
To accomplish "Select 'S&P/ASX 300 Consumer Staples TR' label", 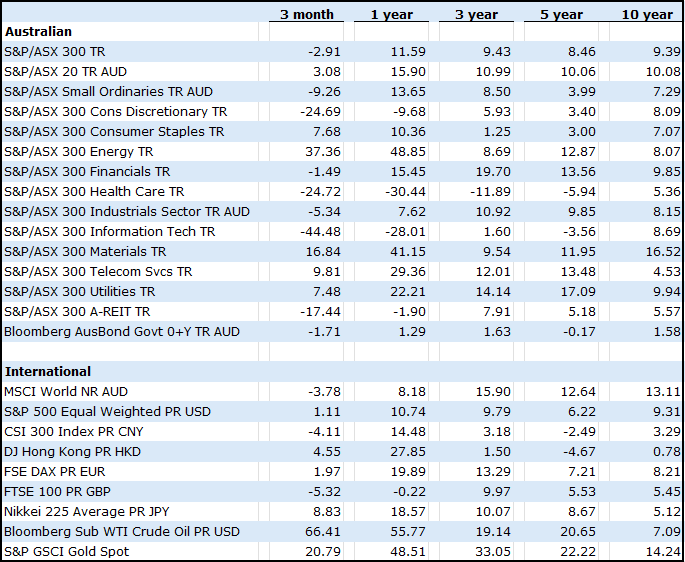I will [114, 132].
